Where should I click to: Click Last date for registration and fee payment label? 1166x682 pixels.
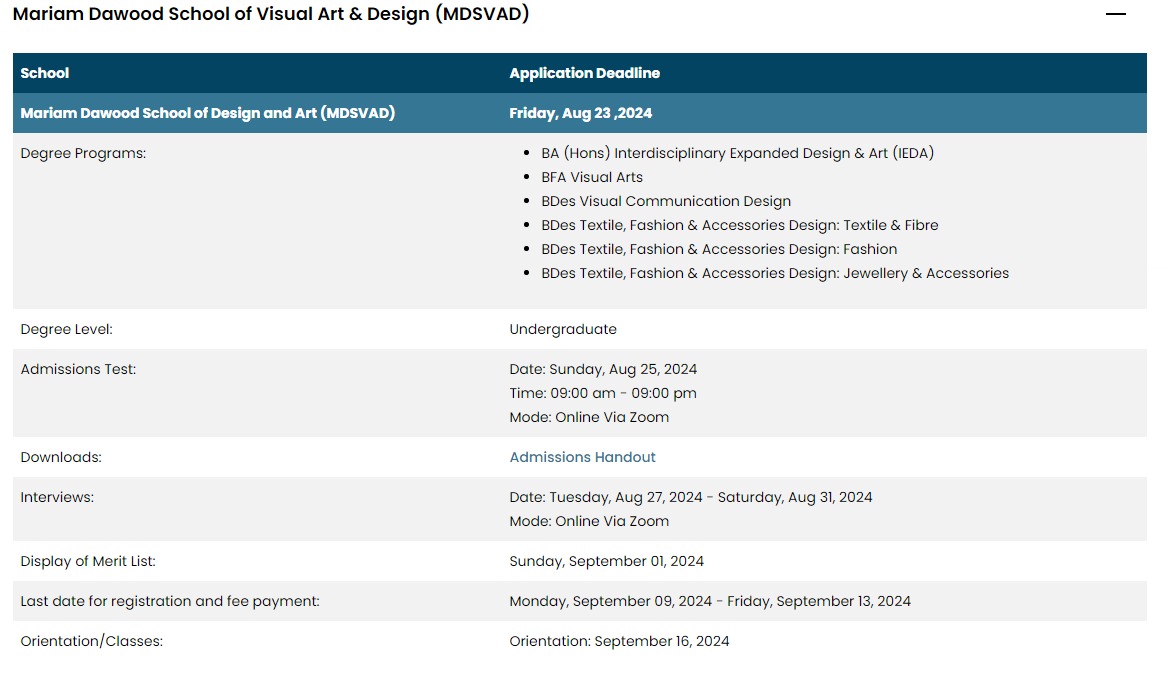point(170,602)
